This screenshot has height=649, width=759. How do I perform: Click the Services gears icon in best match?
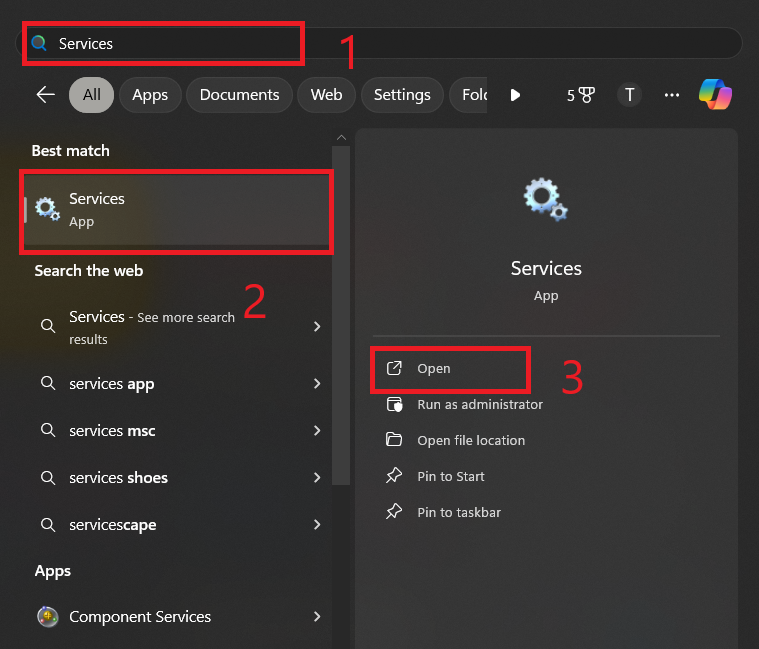tap(47, 209)
